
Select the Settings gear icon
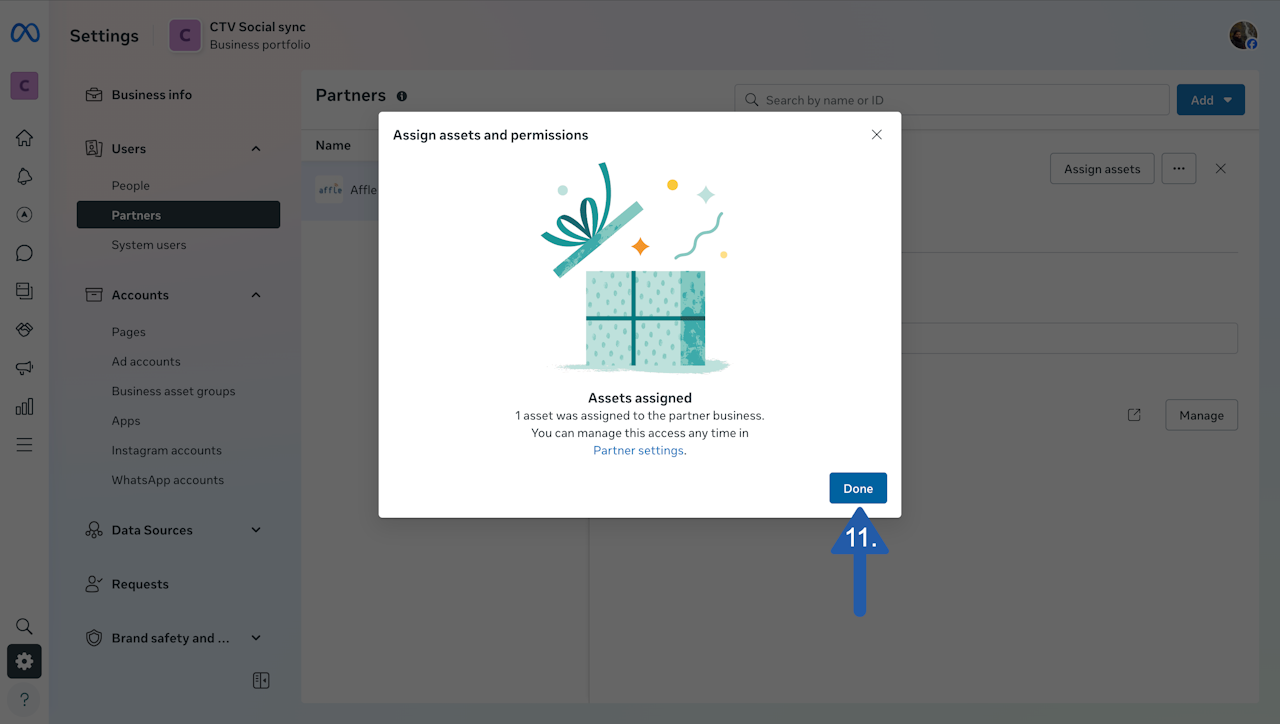(x=25, y=662)
